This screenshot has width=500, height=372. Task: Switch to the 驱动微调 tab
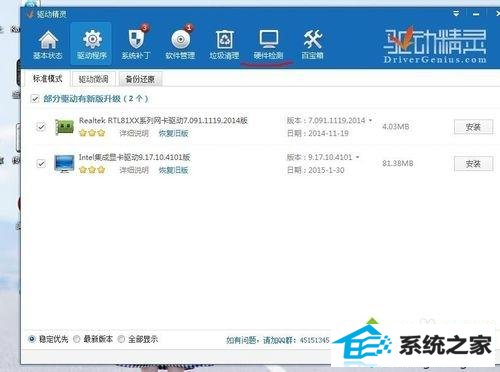tap(93, 79)
